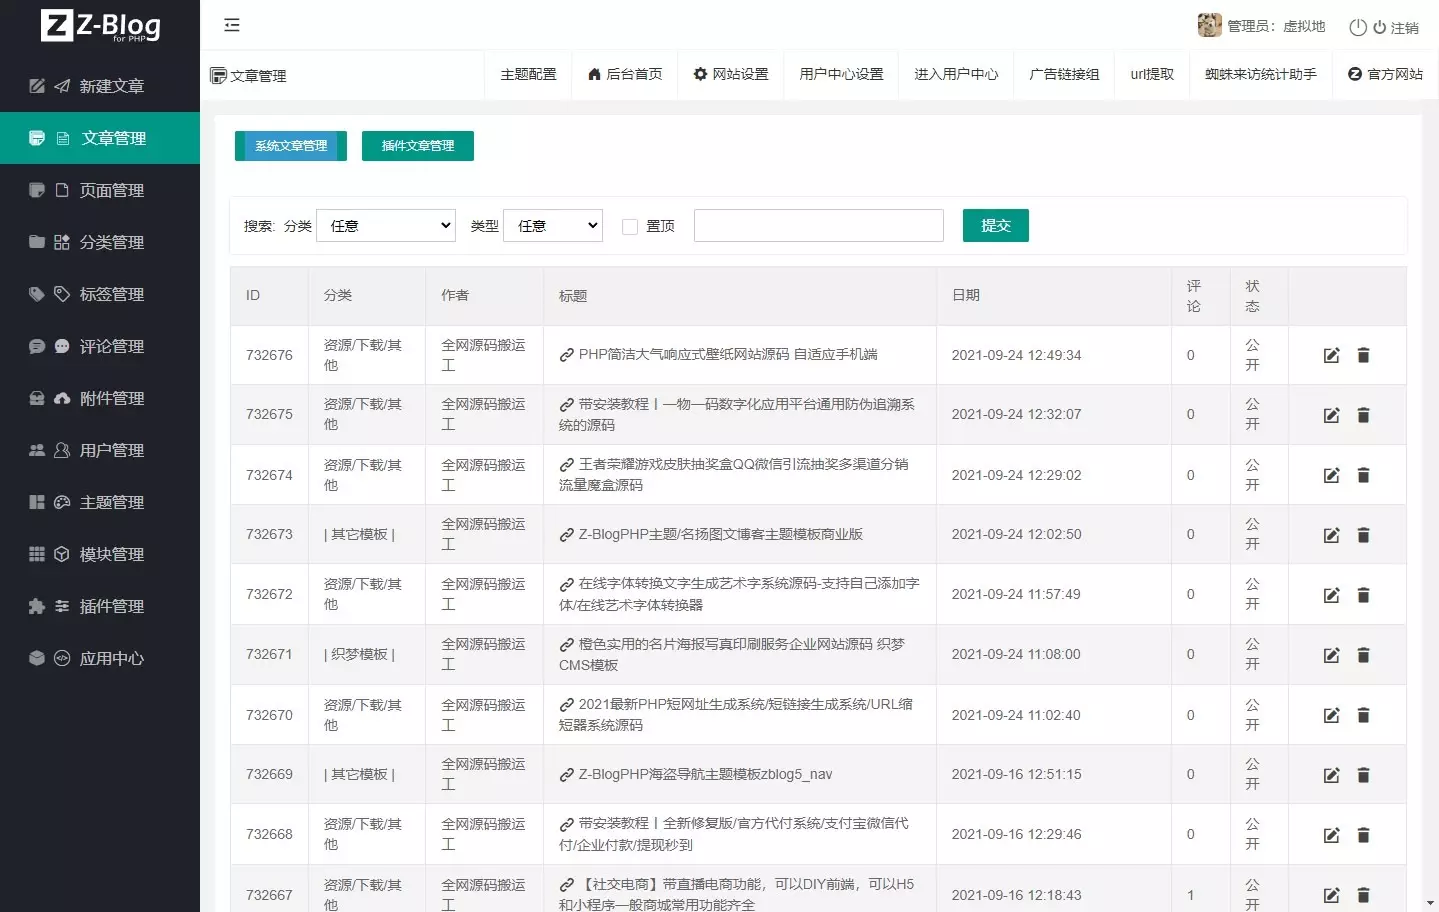
Task: Open 附件管理 in sidebar
Action: pos(100,398)
